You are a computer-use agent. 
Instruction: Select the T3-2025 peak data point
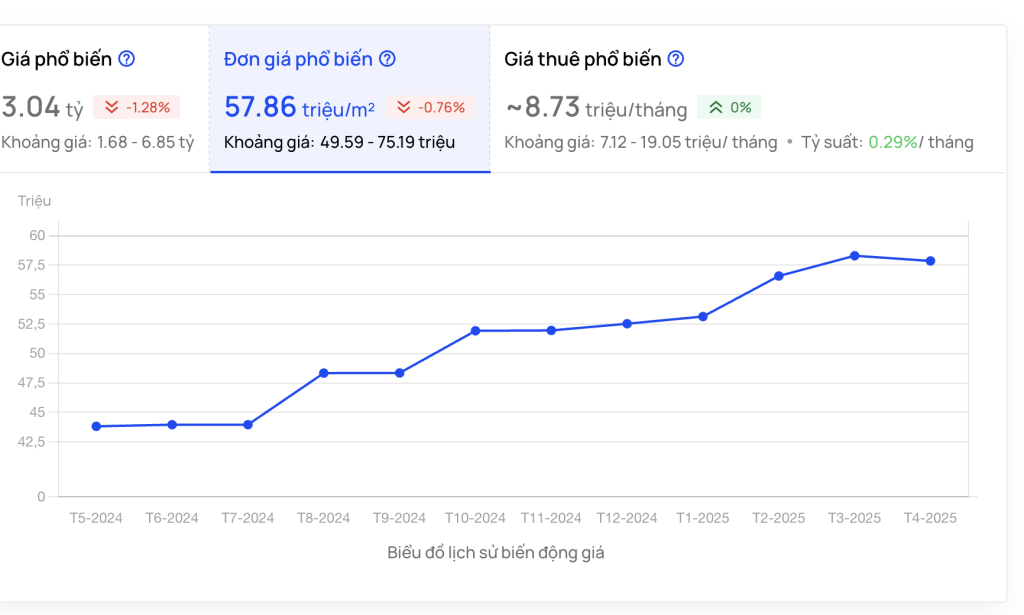click(854, 256)
